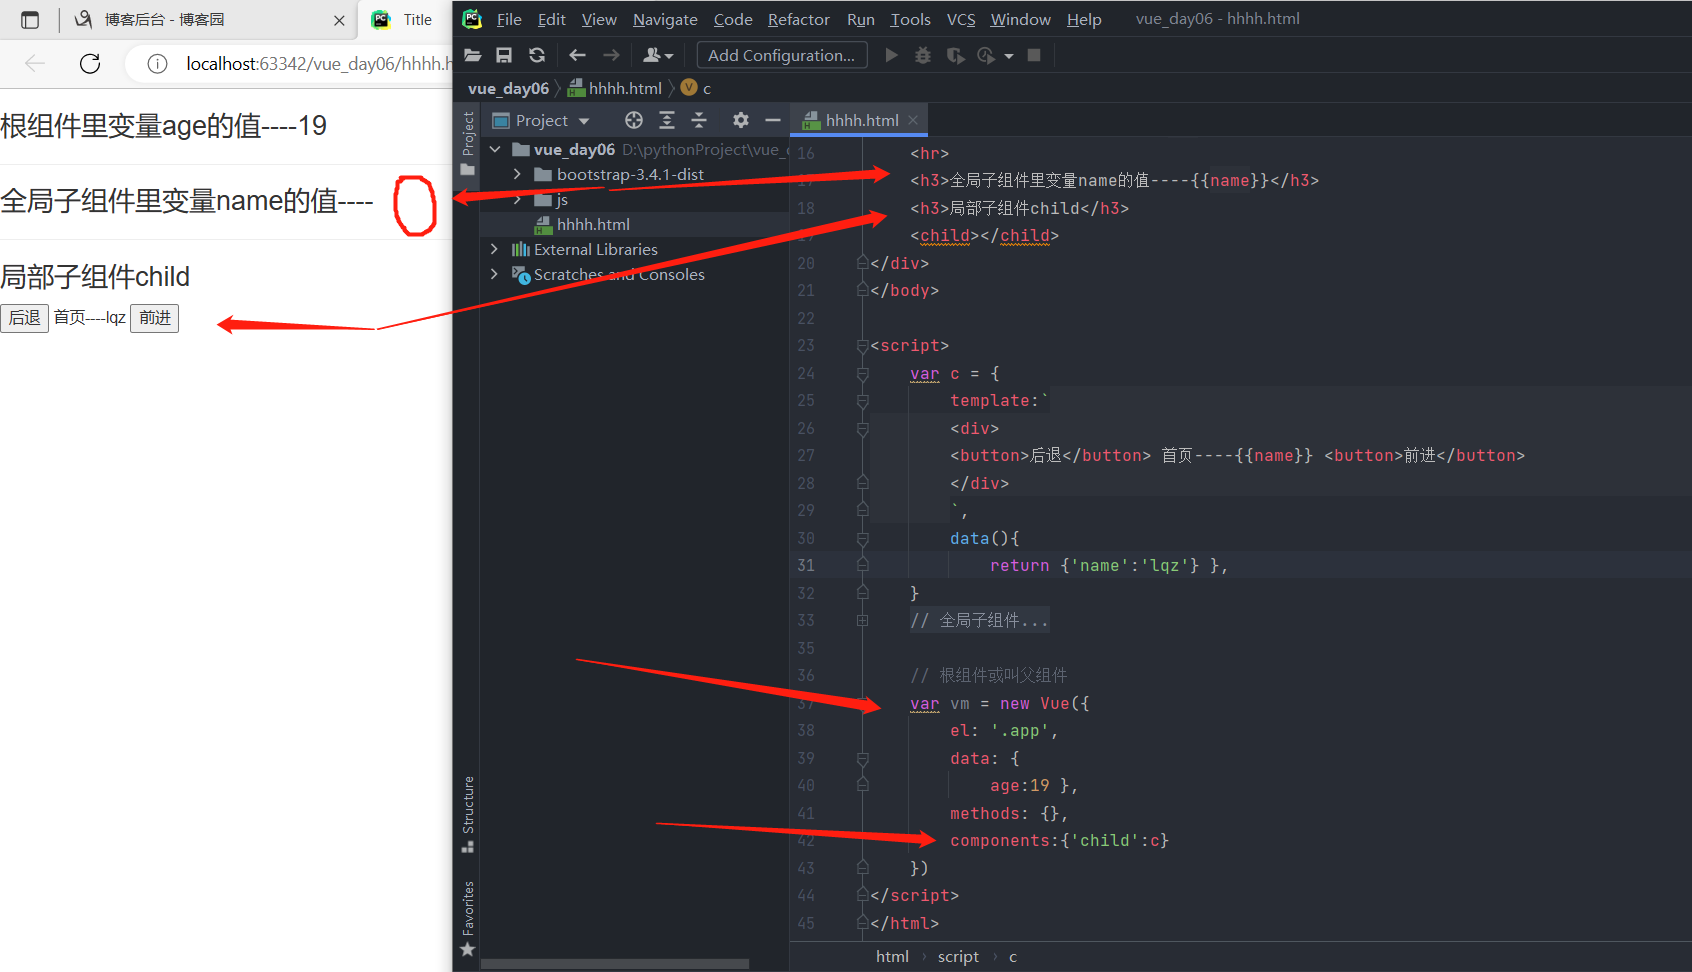Open the File menu

pos(509,19)
